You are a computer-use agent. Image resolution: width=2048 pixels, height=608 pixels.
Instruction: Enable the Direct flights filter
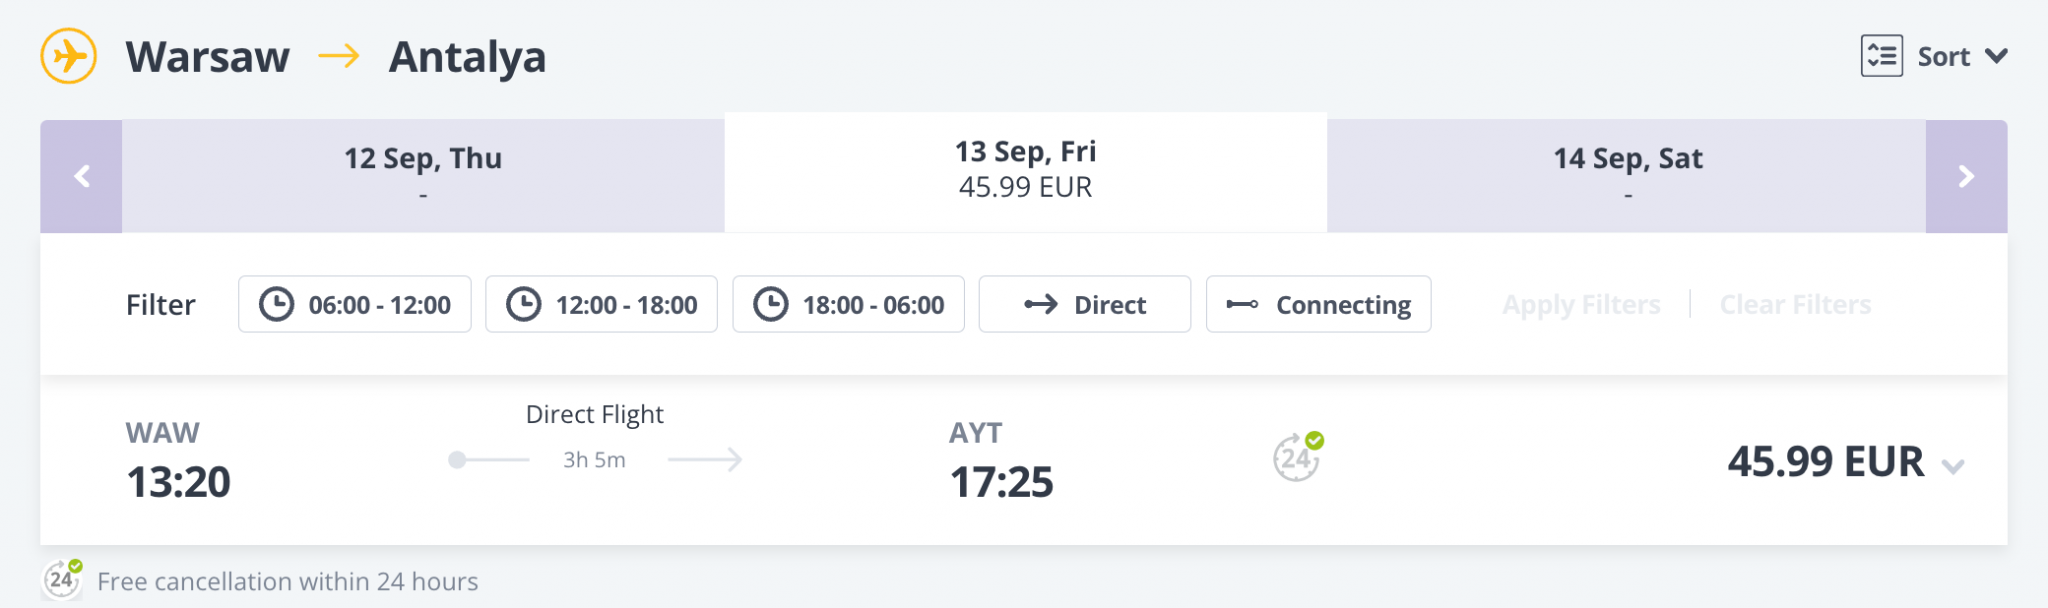1085,304
